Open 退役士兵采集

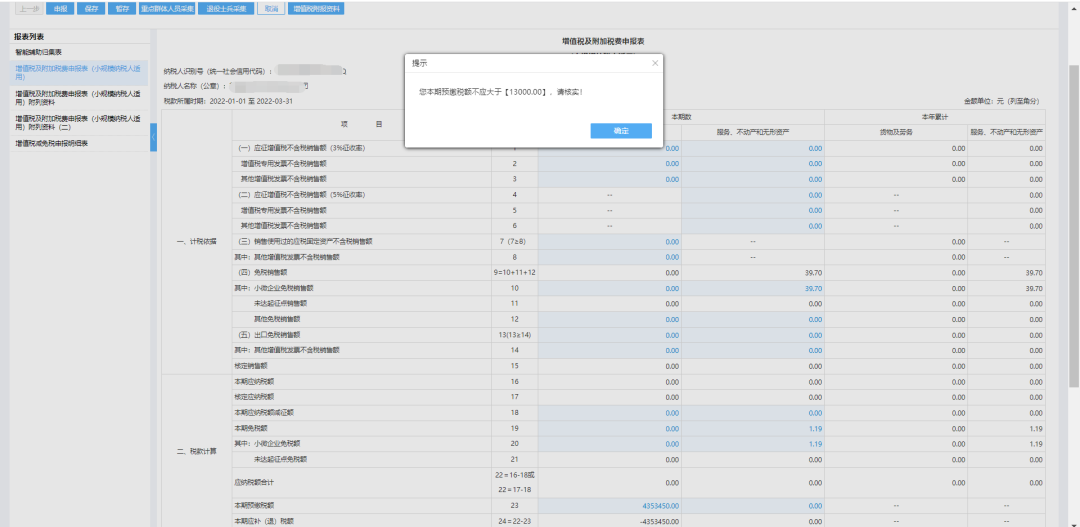(224, 8)
